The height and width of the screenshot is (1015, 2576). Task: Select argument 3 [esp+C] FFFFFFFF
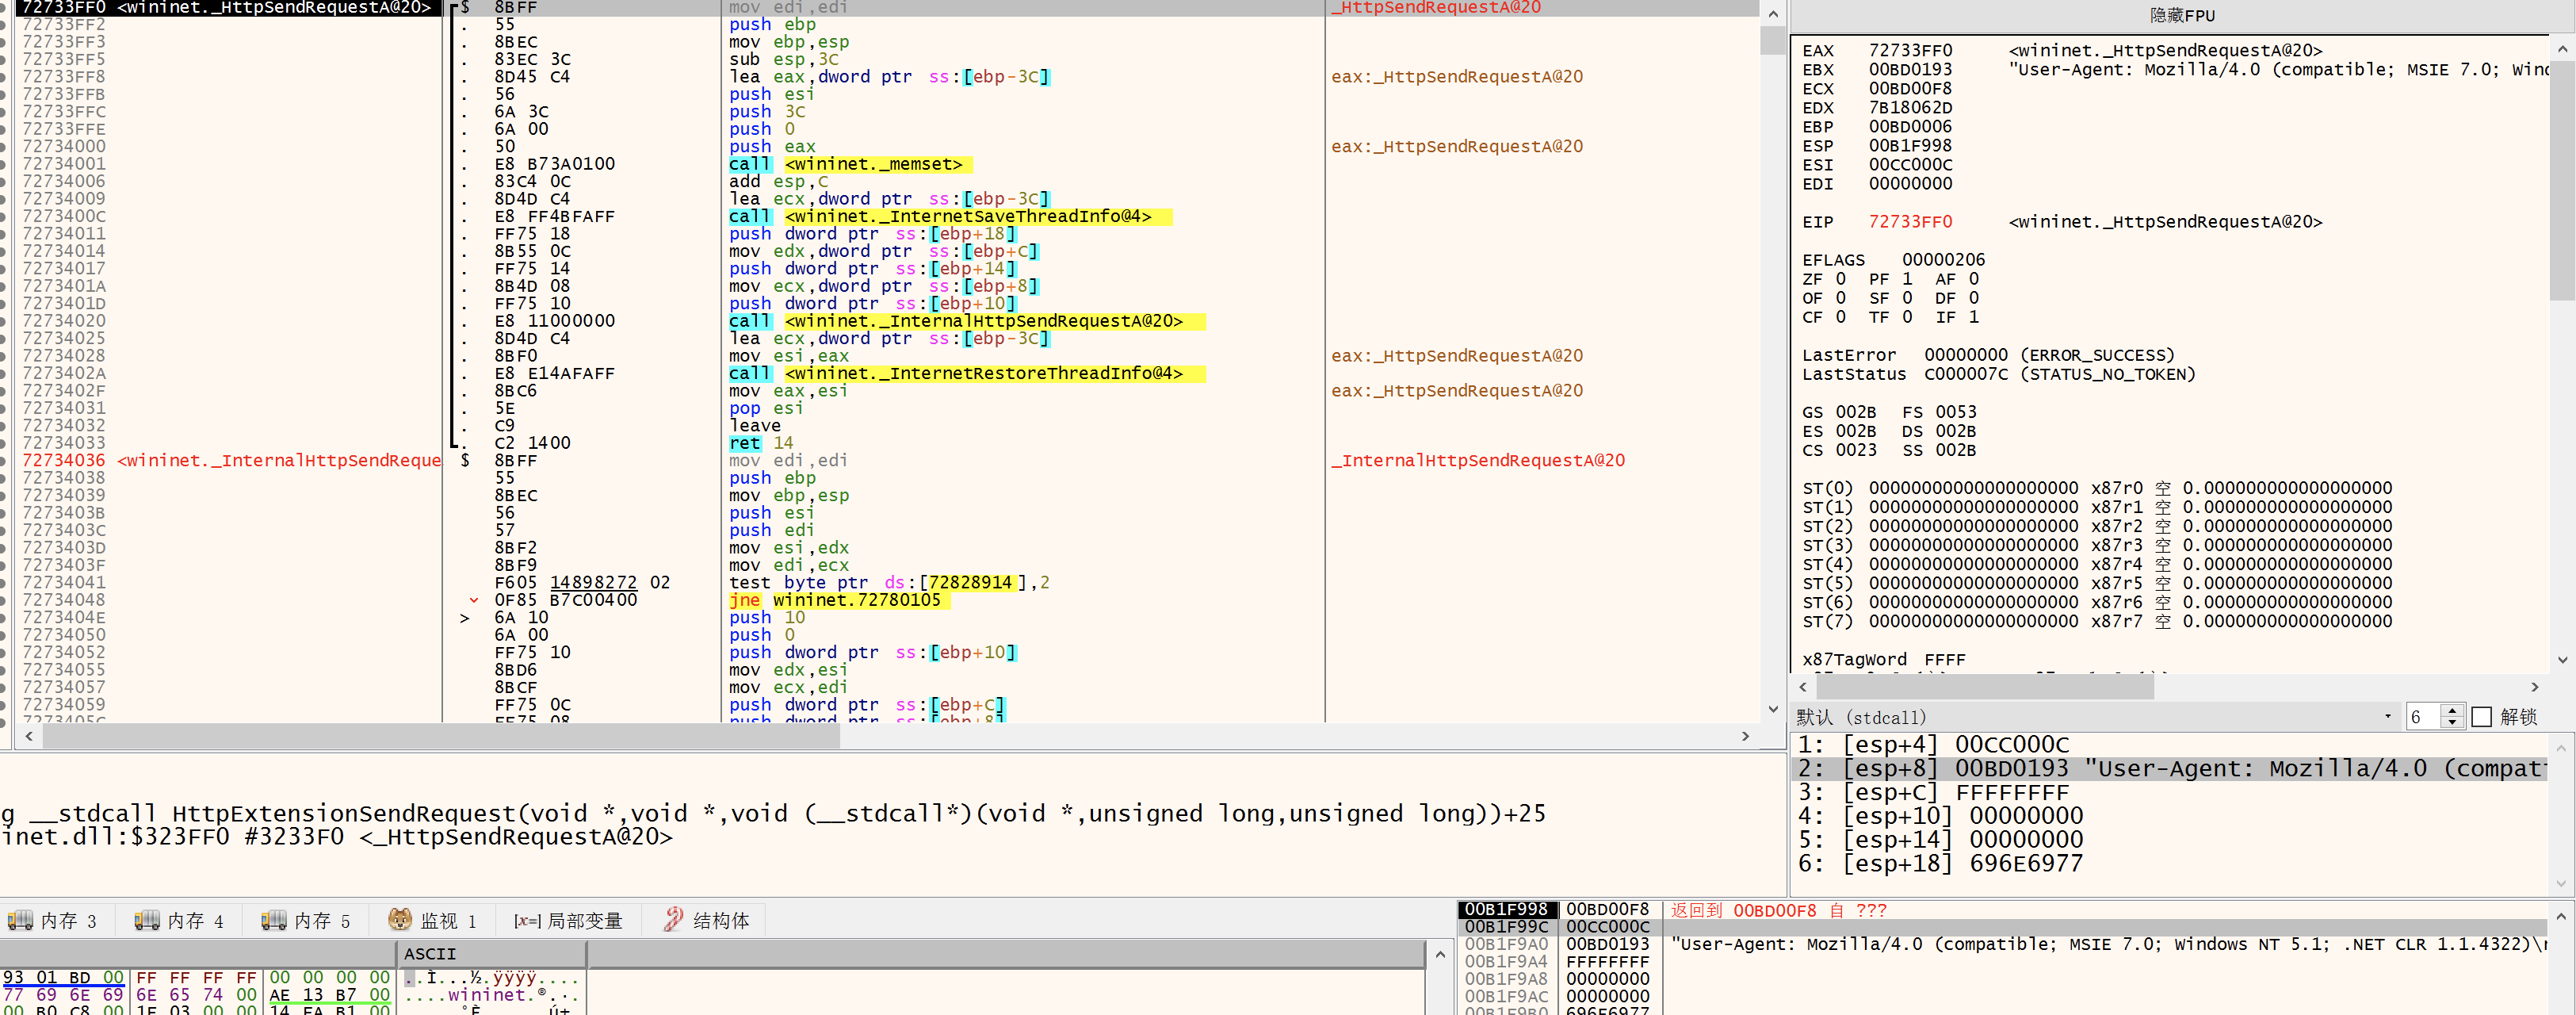1933,792
